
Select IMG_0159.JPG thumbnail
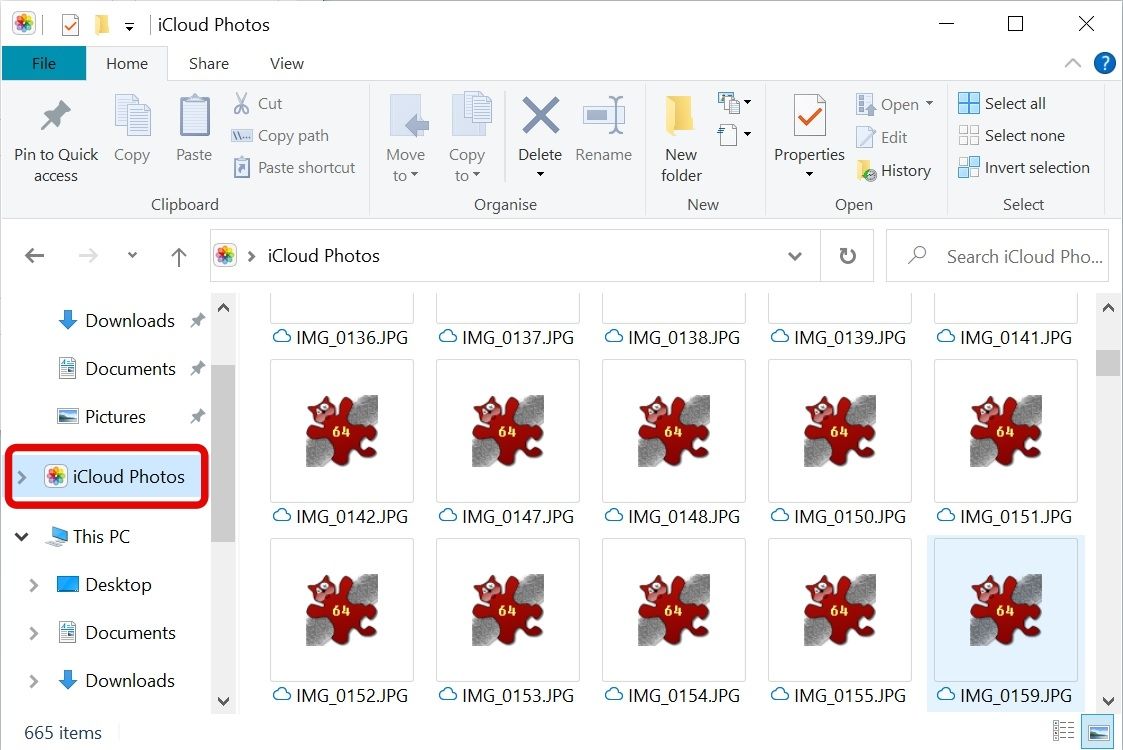1006,610
